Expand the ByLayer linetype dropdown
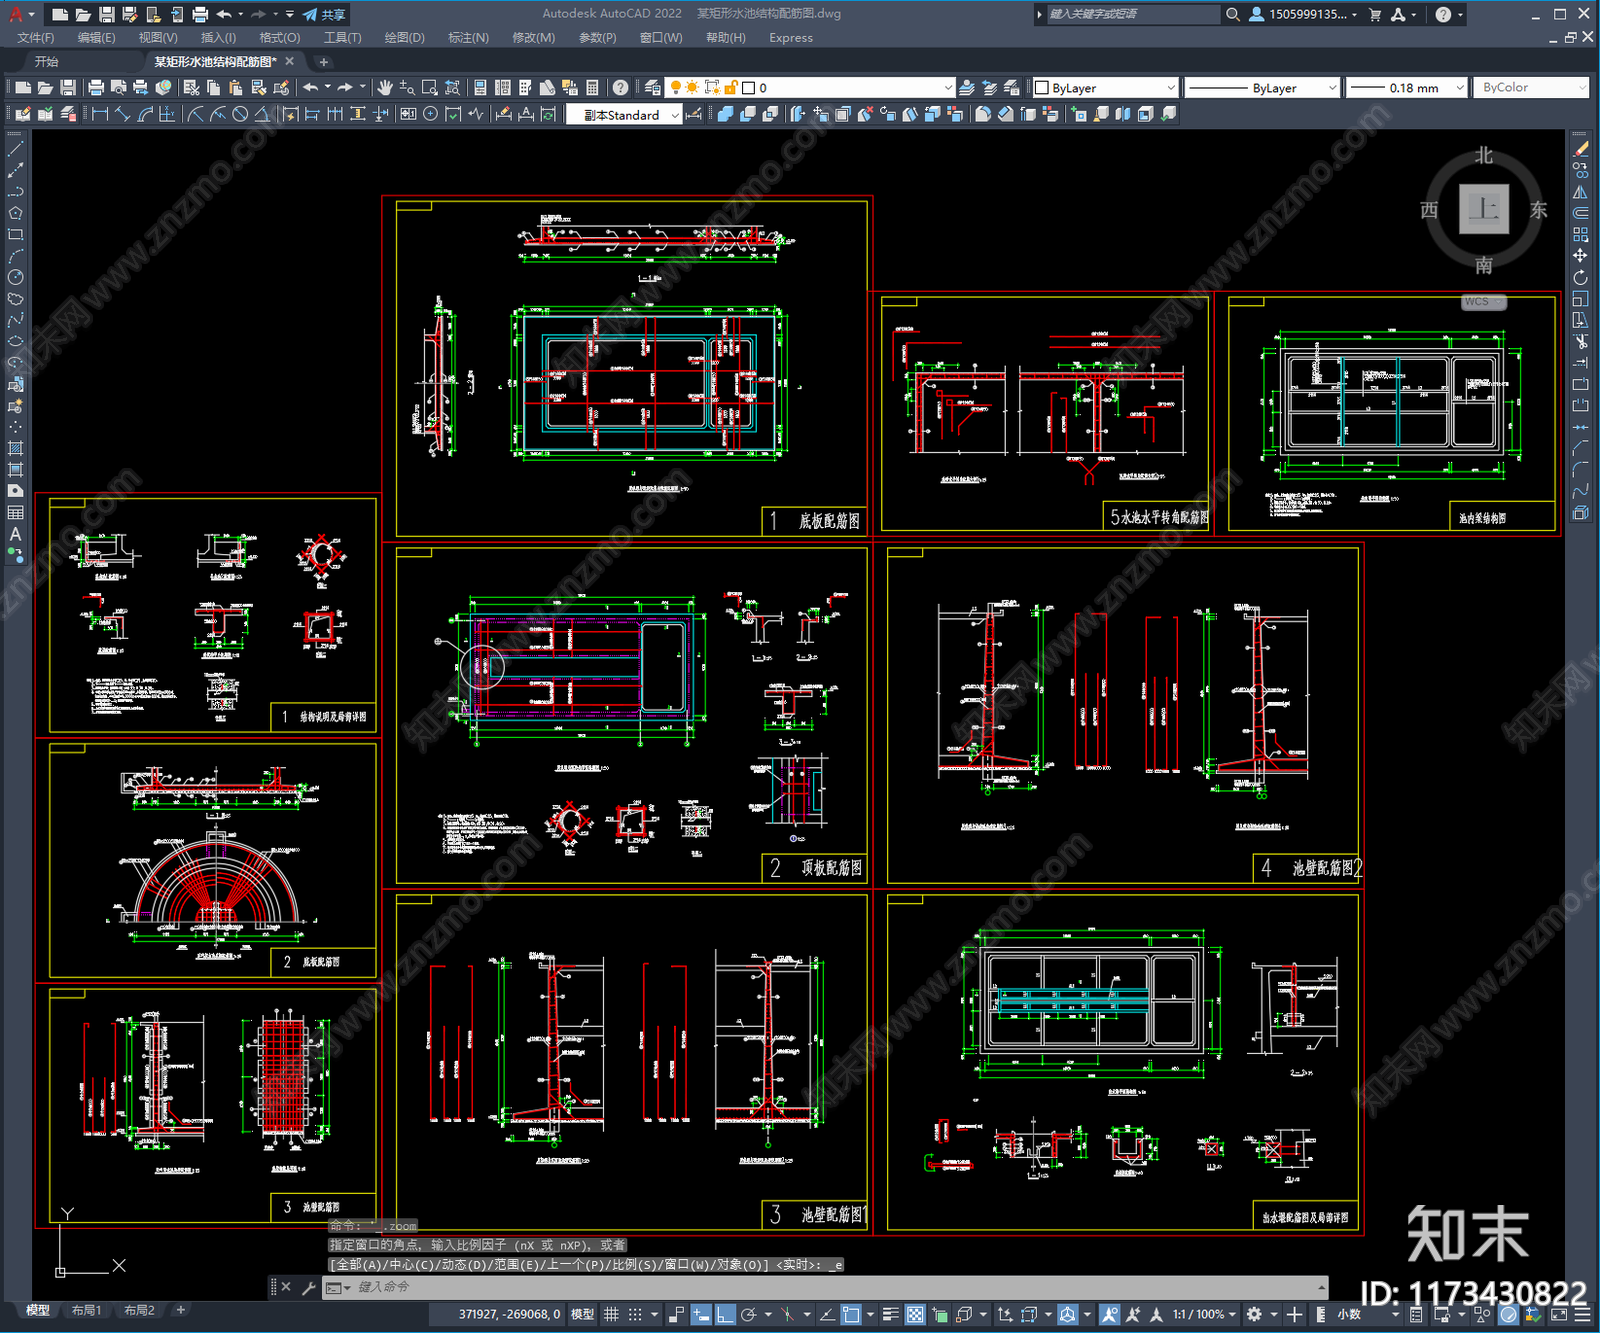Image resolution: width=1600 pixels, height=1333 pixels. [x=1331, y=88]
